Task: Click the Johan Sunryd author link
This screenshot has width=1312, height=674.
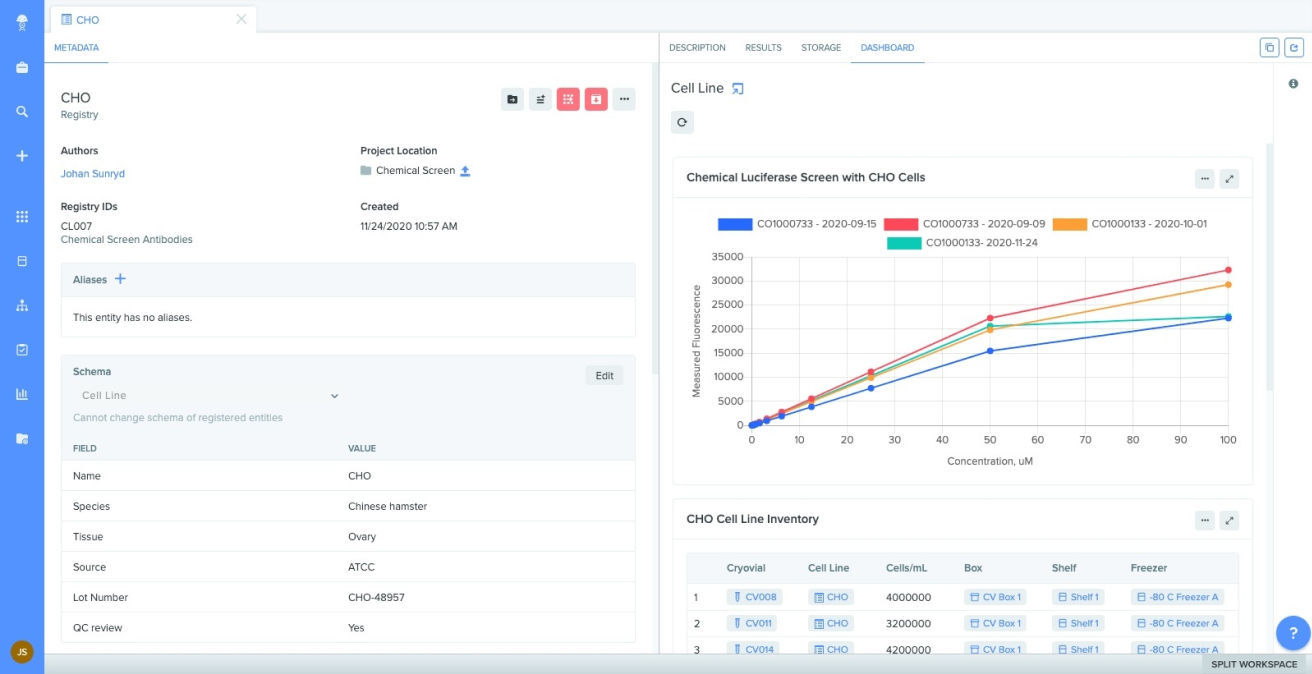Action: point(91,173)
